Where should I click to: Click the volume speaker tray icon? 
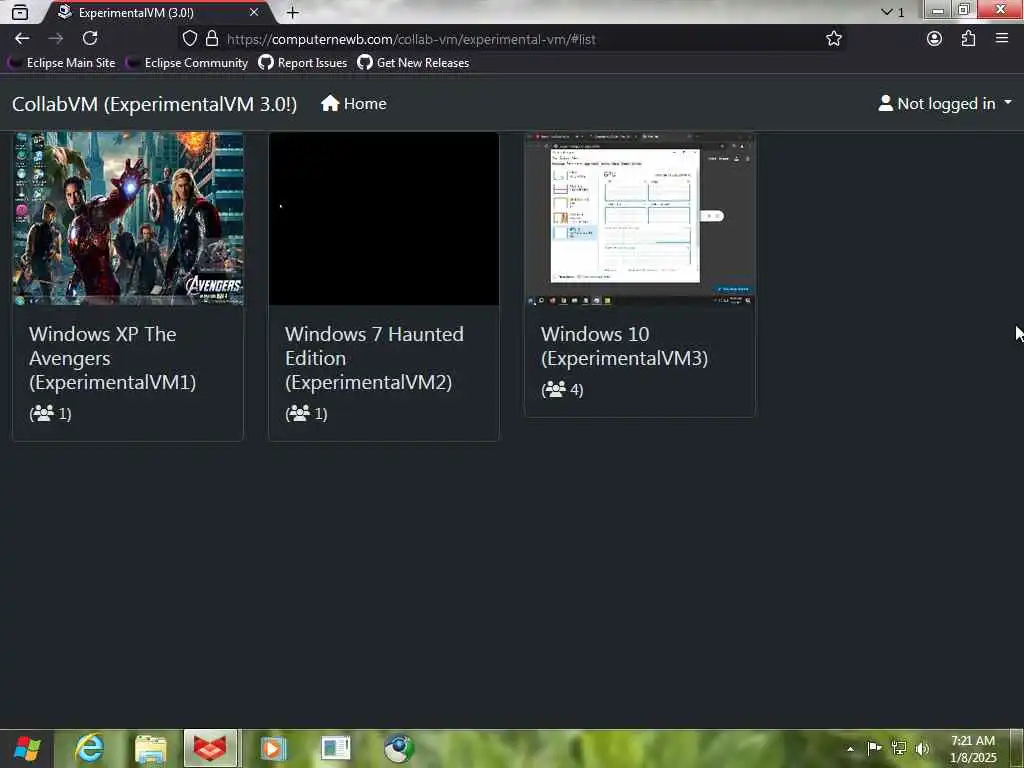(x=922, y=749)
